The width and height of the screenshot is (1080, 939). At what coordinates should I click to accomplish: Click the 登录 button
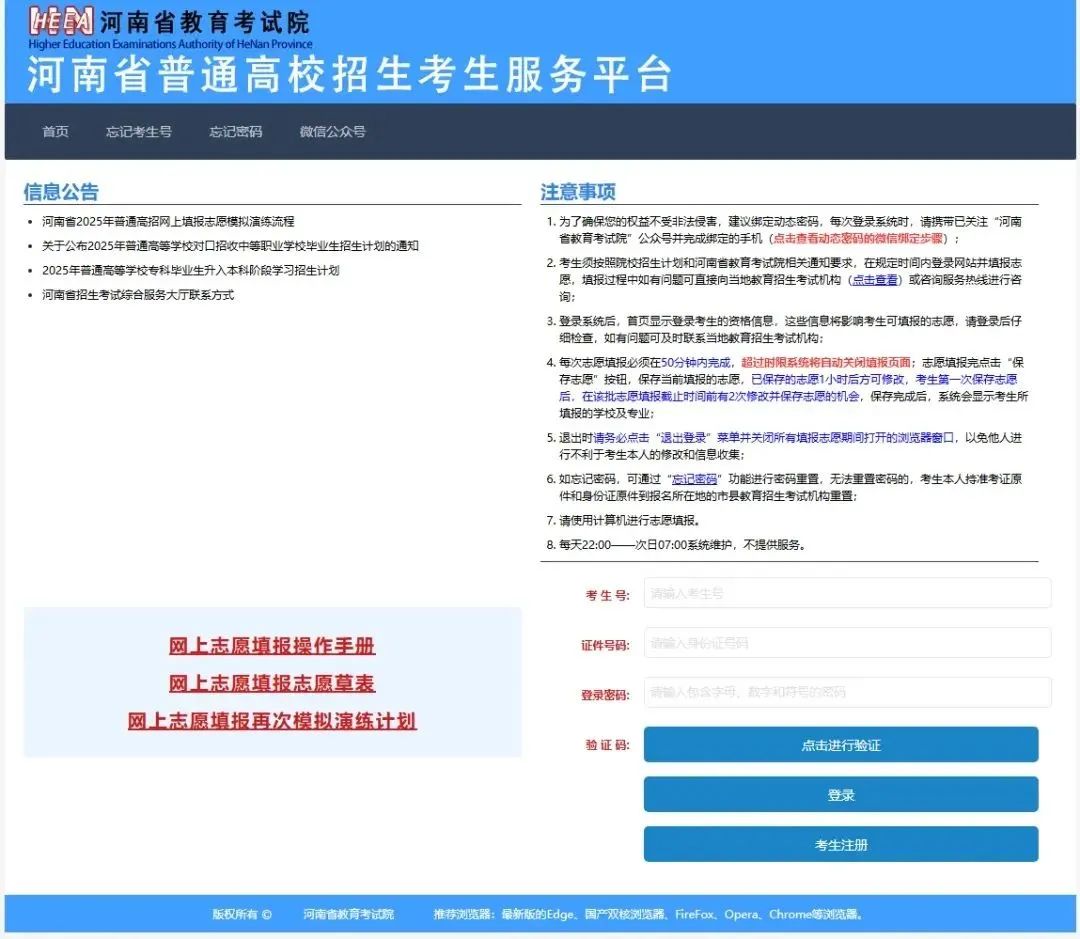tap(841, 794)
